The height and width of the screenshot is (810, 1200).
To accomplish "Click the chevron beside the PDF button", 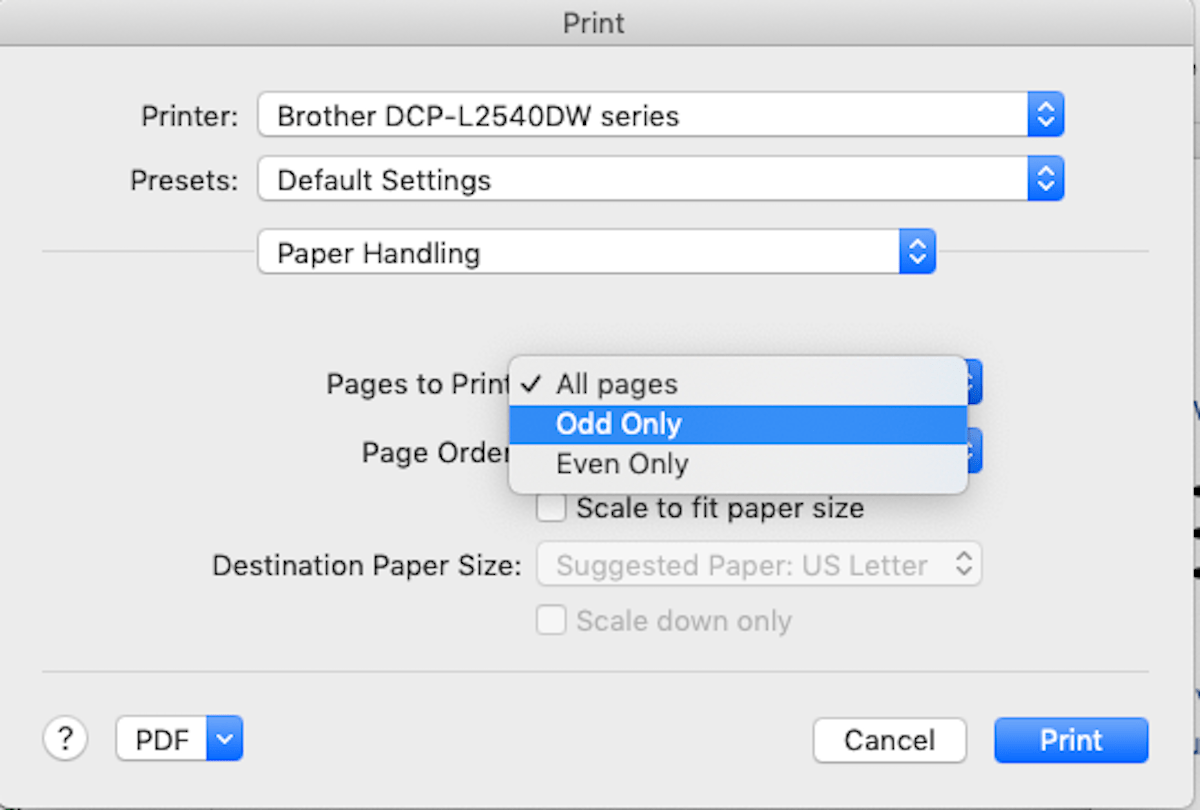I will [224, 738].
